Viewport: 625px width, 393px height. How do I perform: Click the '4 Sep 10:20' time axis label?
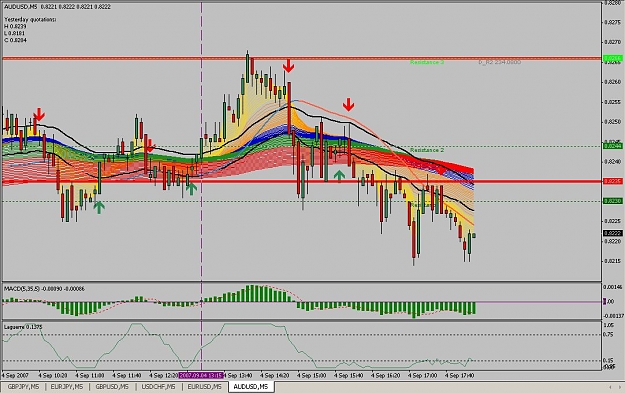(x=53, y=375)
